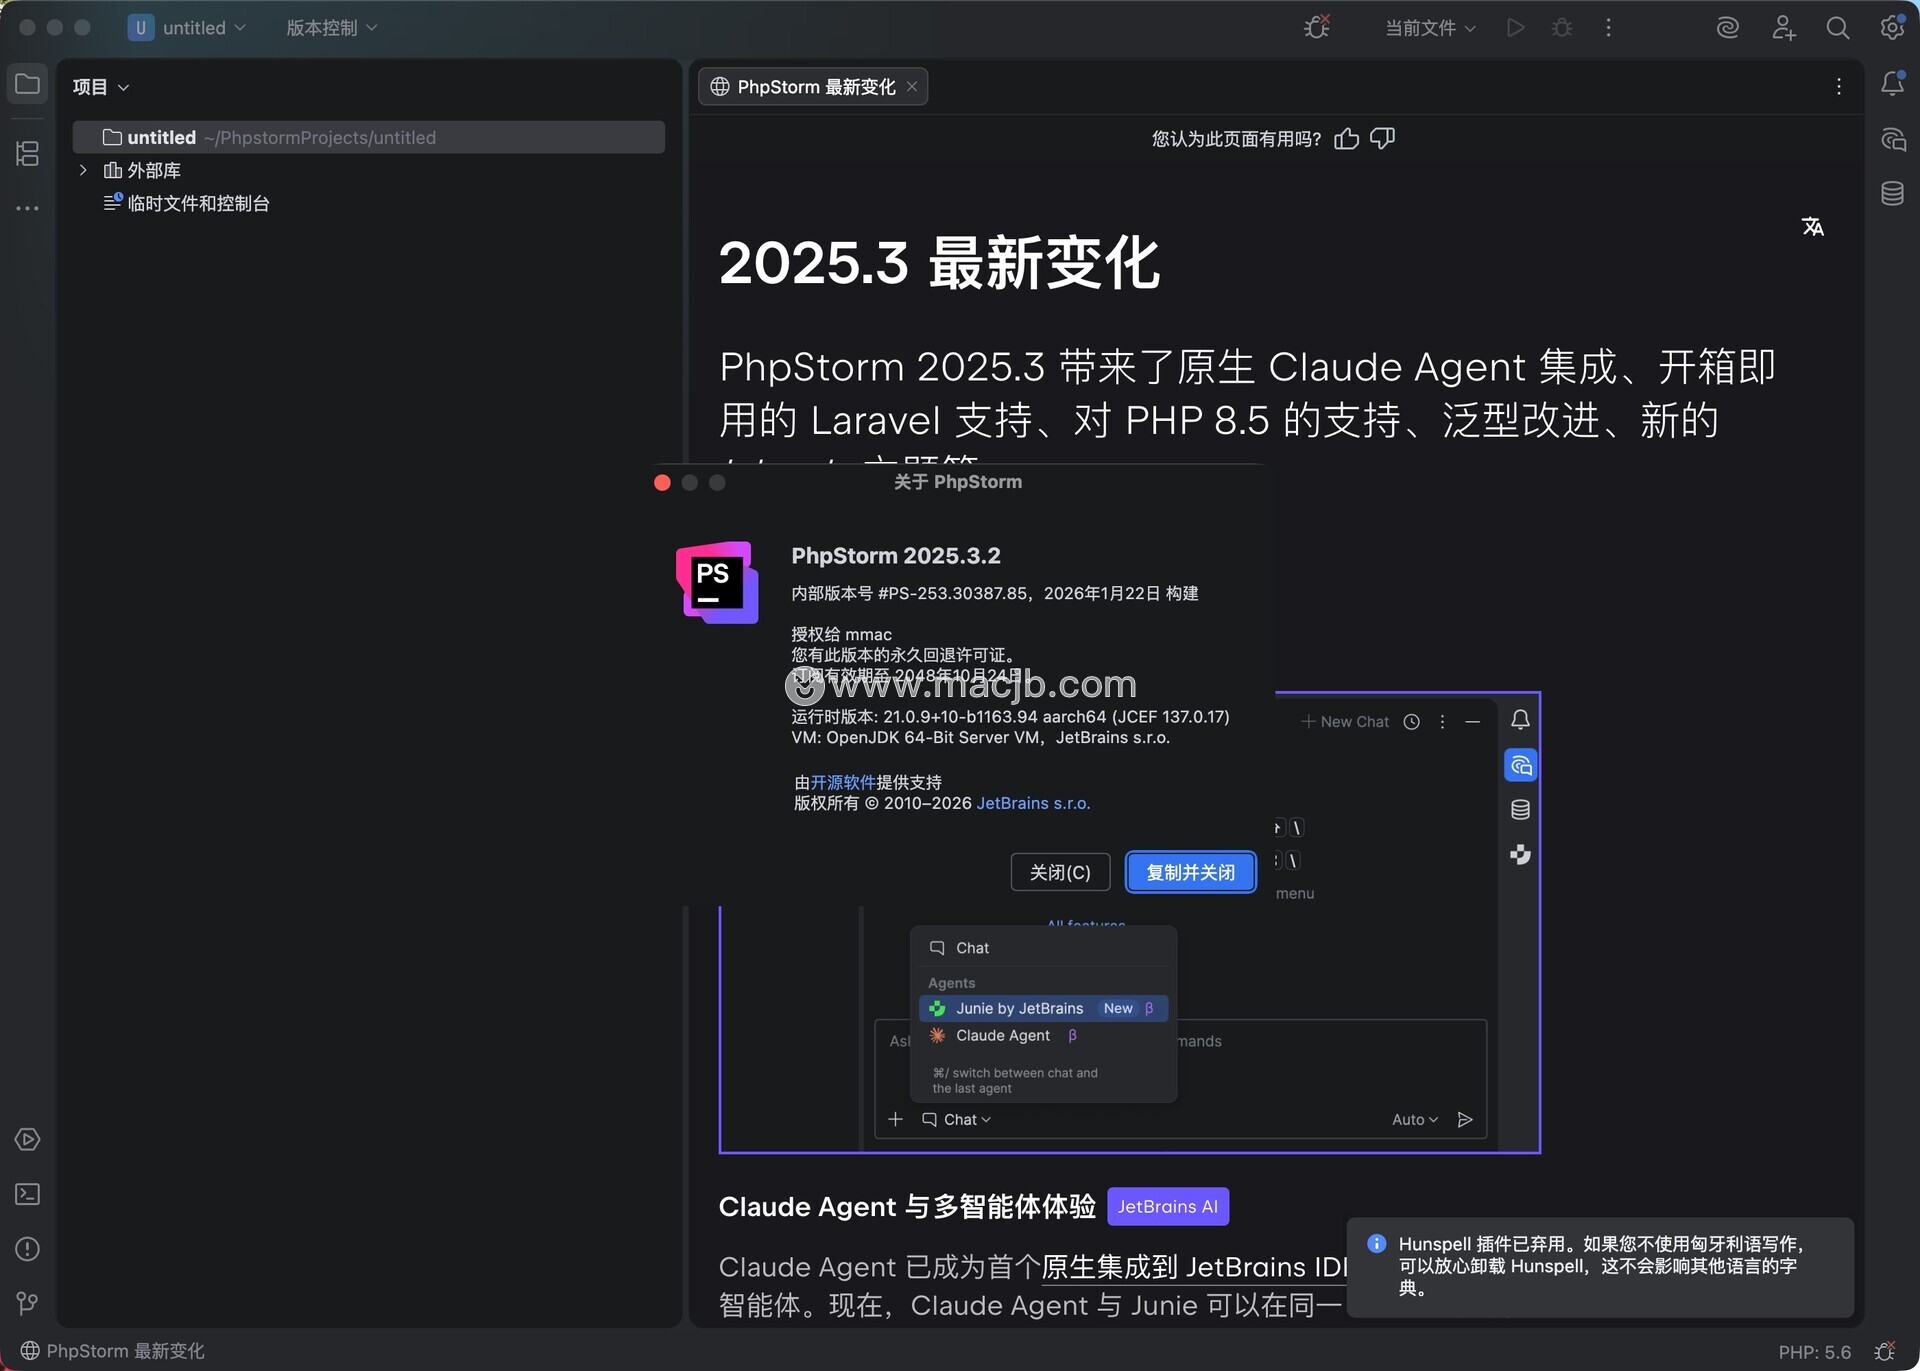Open the Problems tool window icon
The height and width of the screenshot is (1371, 1920).
coord(27,1249)
